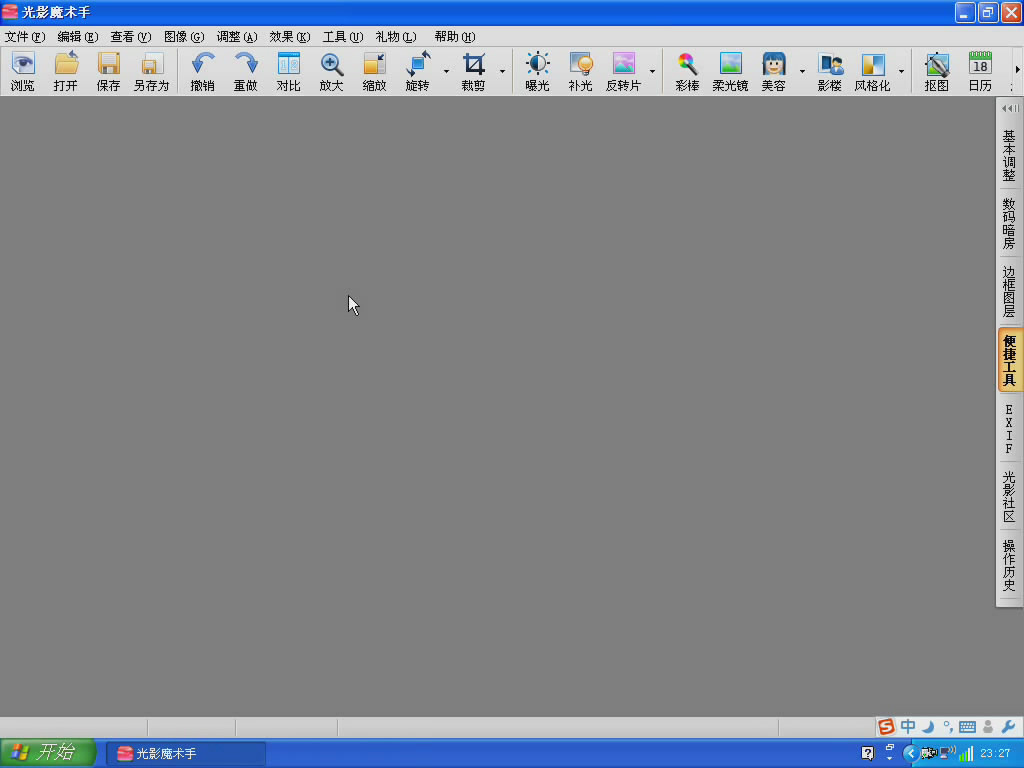Open the 日历 (calendar) tool icon

click(980, 71)
